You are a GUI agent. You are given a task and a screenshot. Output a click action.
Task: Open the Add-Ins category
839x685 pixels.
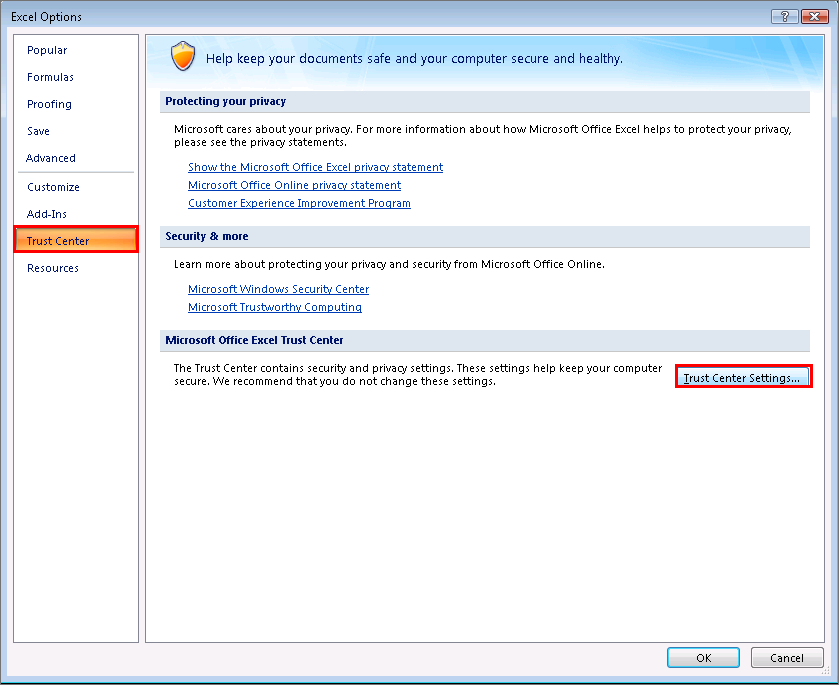pos(47,214)
